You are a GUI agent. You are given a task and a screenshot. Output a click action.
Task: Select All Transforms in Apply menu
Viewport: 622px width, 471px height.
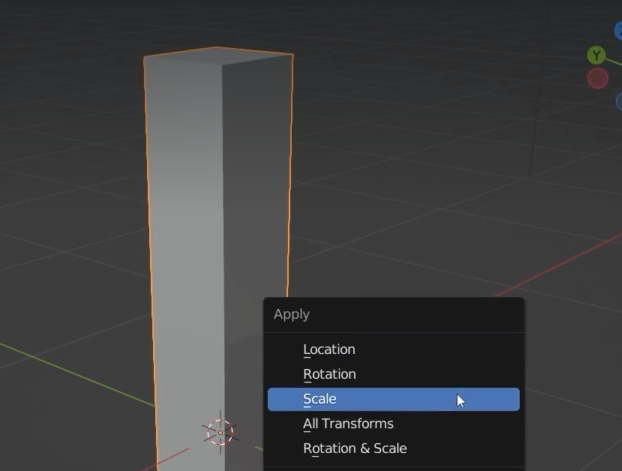tap(394, 424)
